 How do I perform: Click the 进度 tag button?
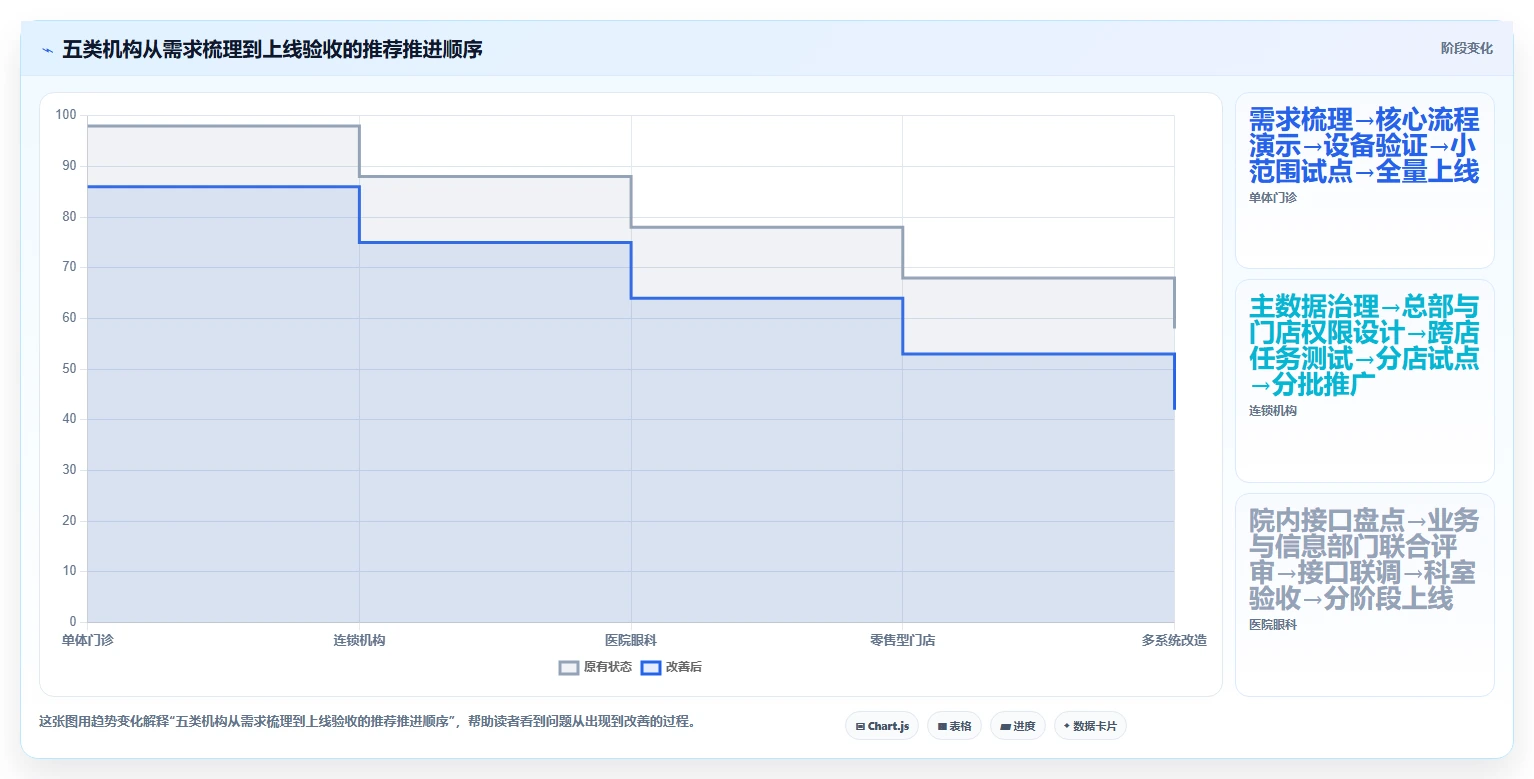point(1018,726)
